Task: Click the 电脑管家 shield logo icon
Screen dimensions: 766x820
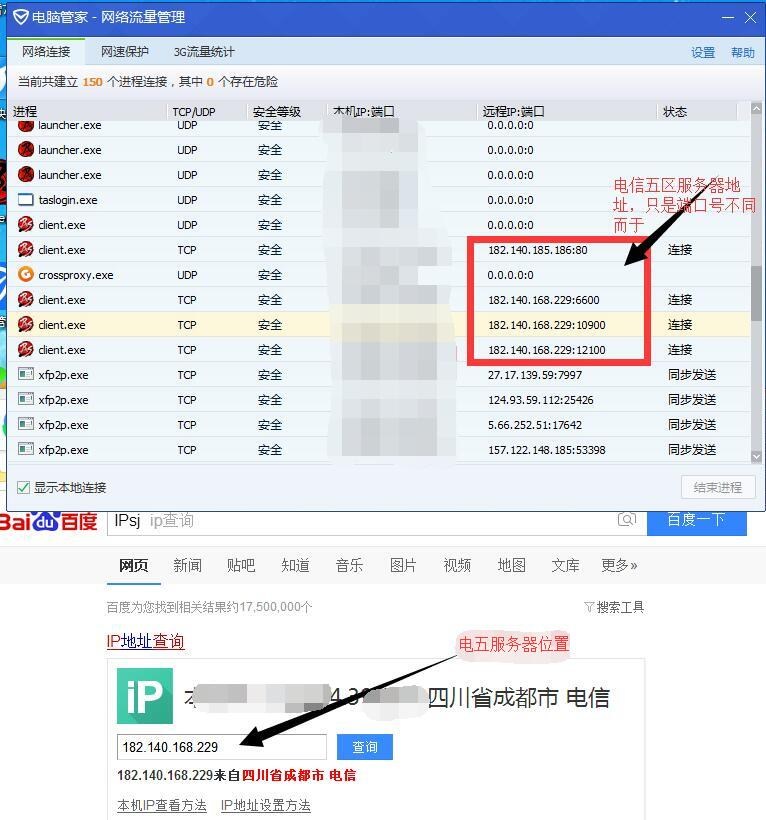Action: (20, 17)
